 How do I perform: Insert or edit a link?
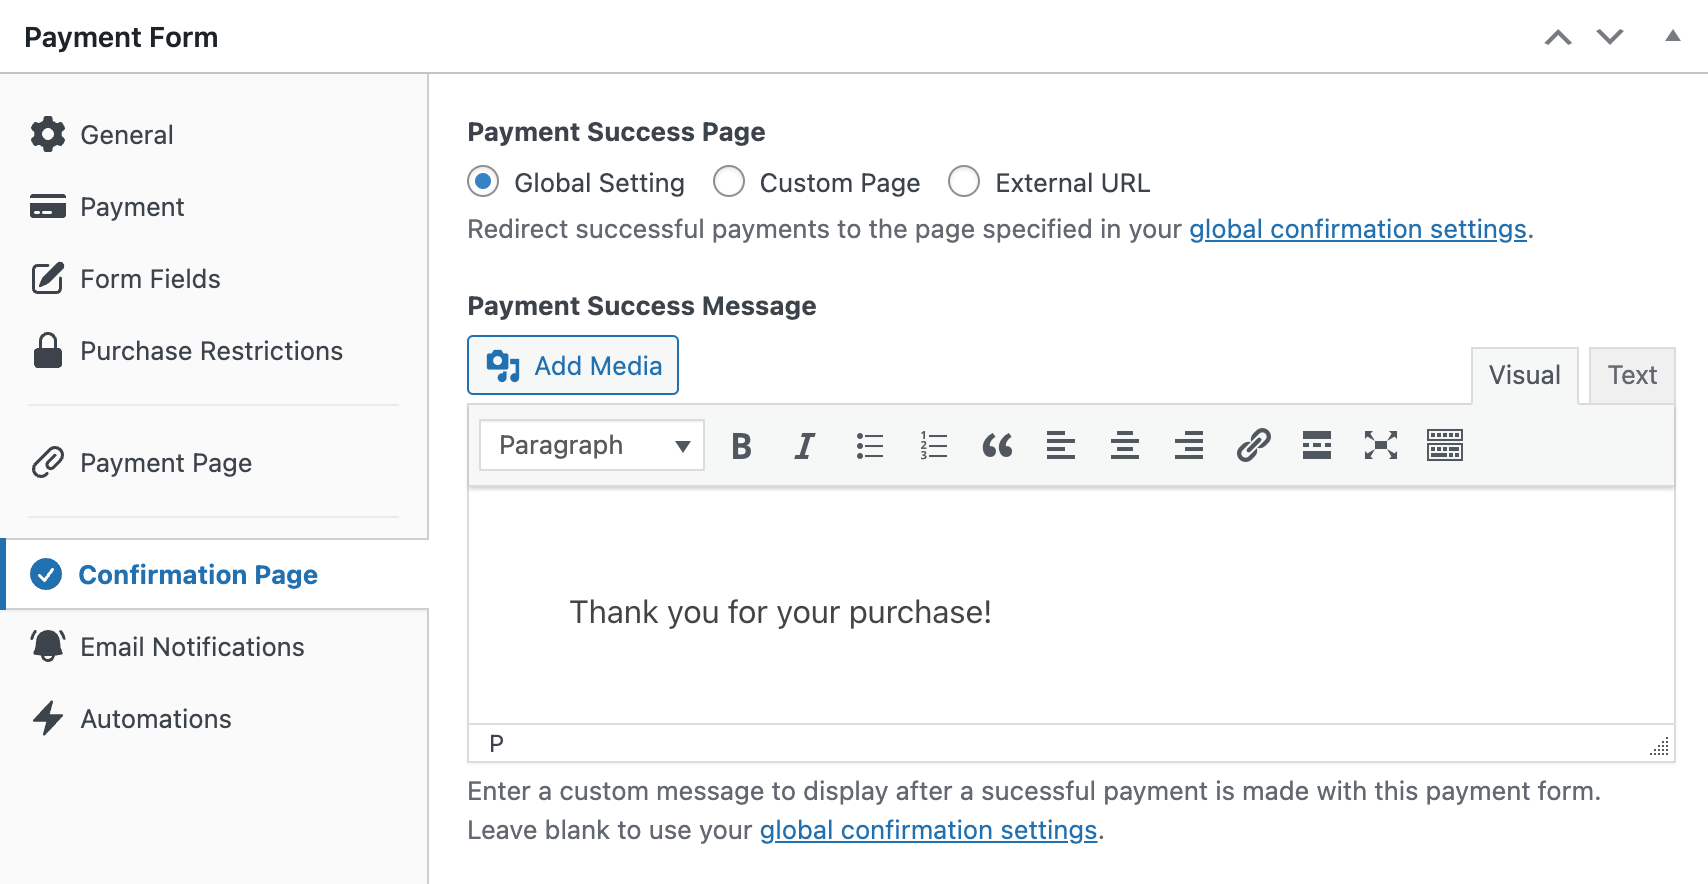tap(1253, 446)
